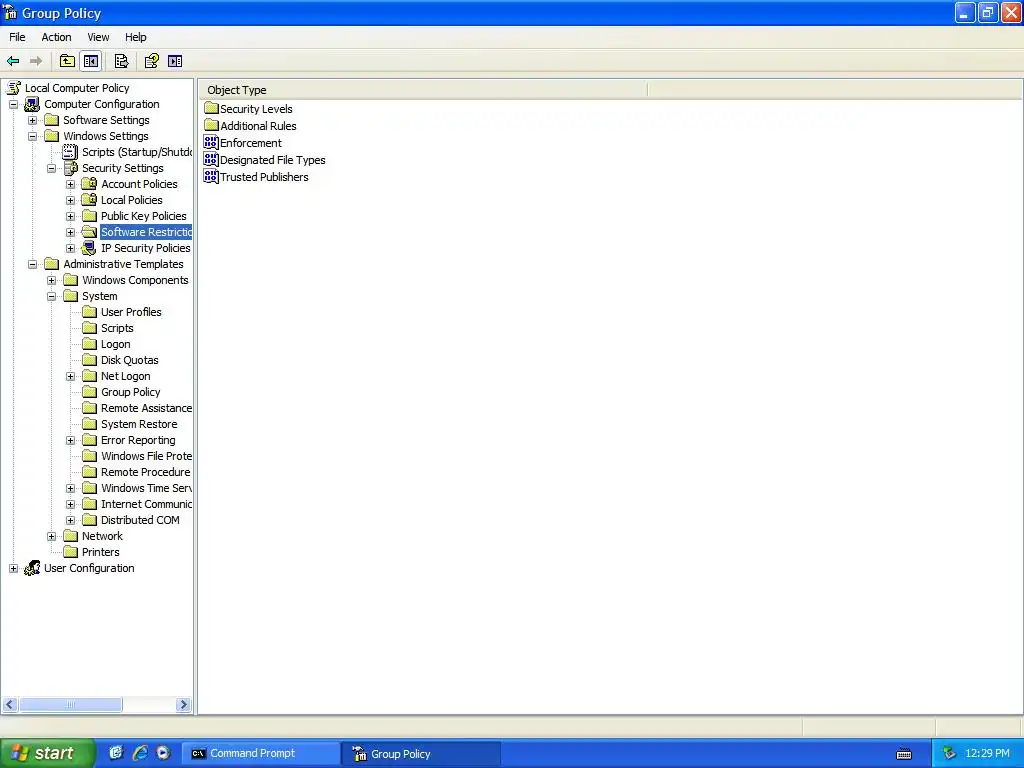
Task: Click the Internet Explorer quick launch icon
Action: tap(140, 753)
